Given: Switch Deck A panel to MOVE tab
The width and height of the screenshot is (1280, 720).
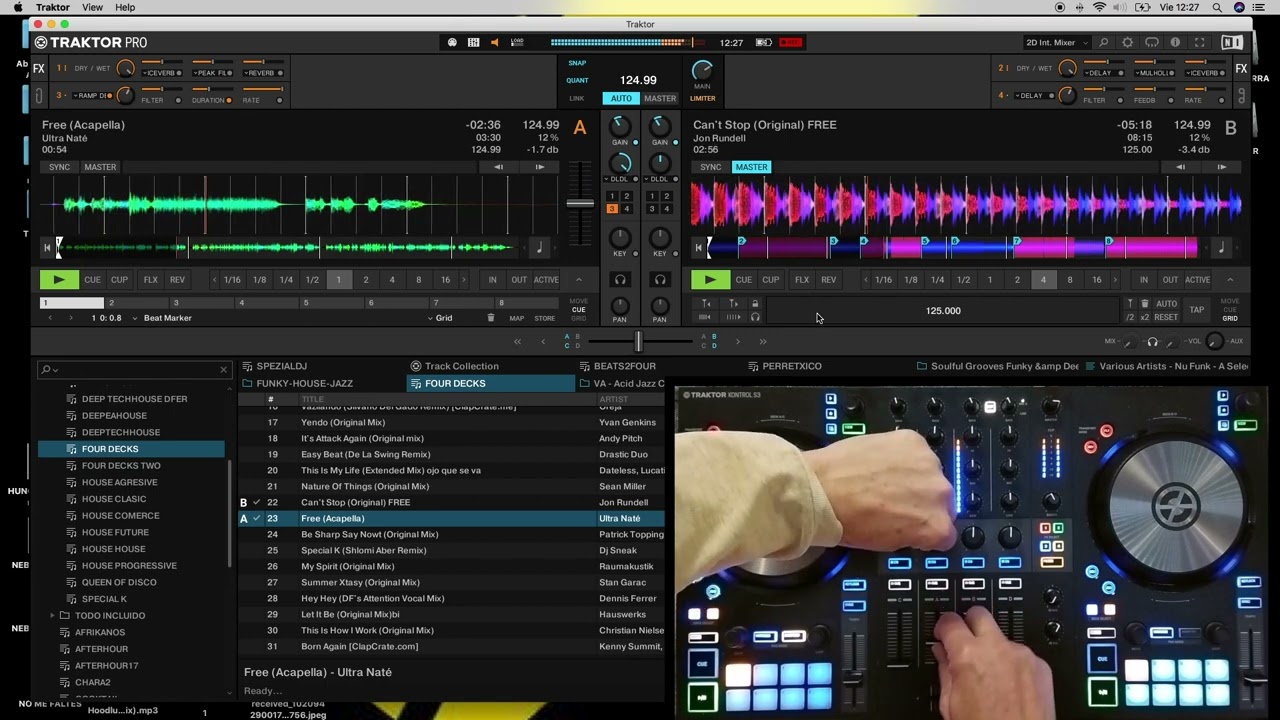Looking at the screenshot, I should point(578,300).
